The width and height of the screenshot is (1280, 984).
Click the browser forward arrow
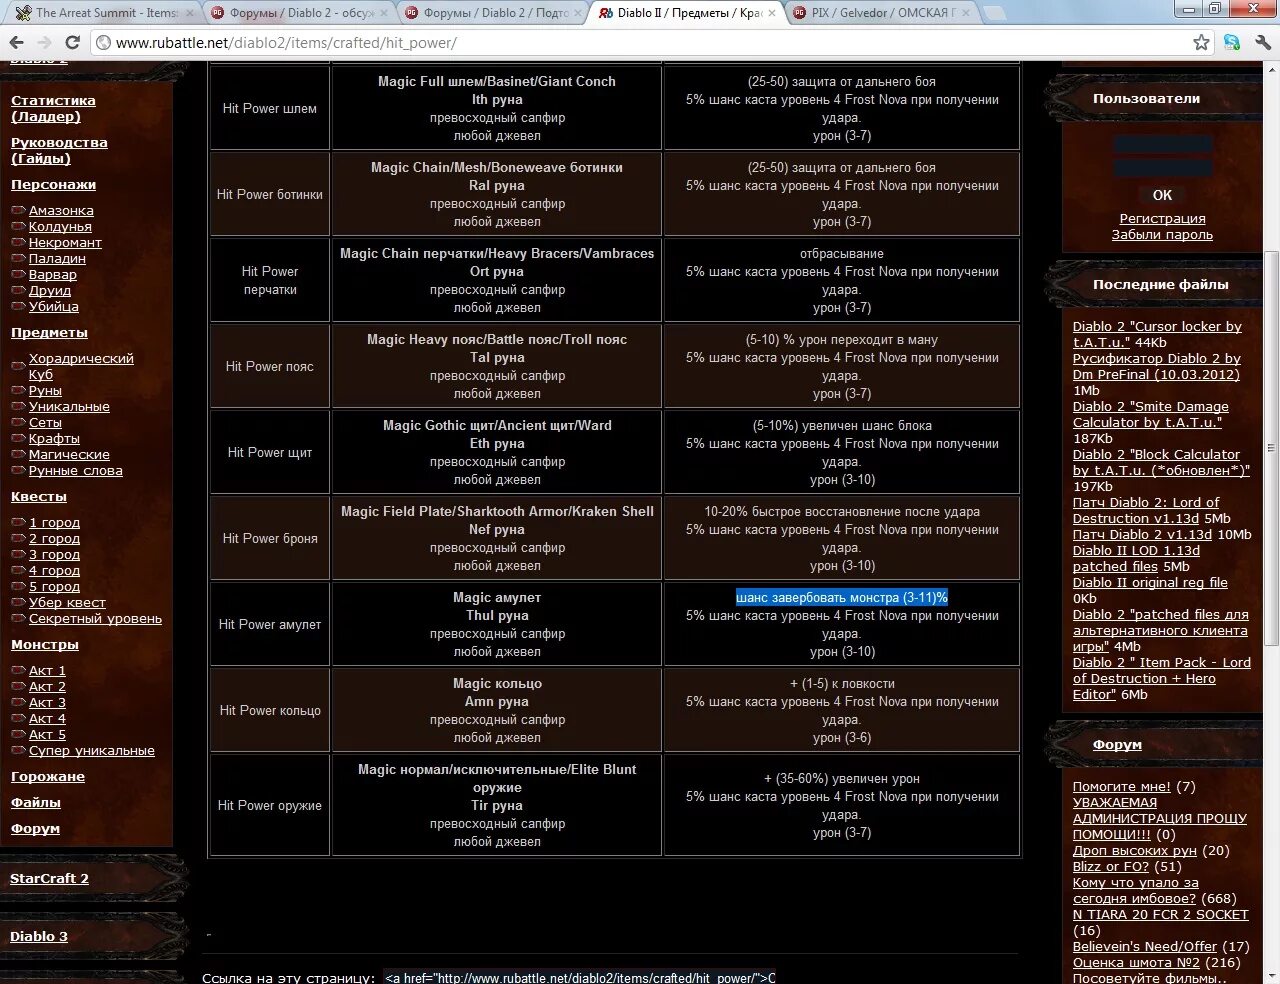44,43
